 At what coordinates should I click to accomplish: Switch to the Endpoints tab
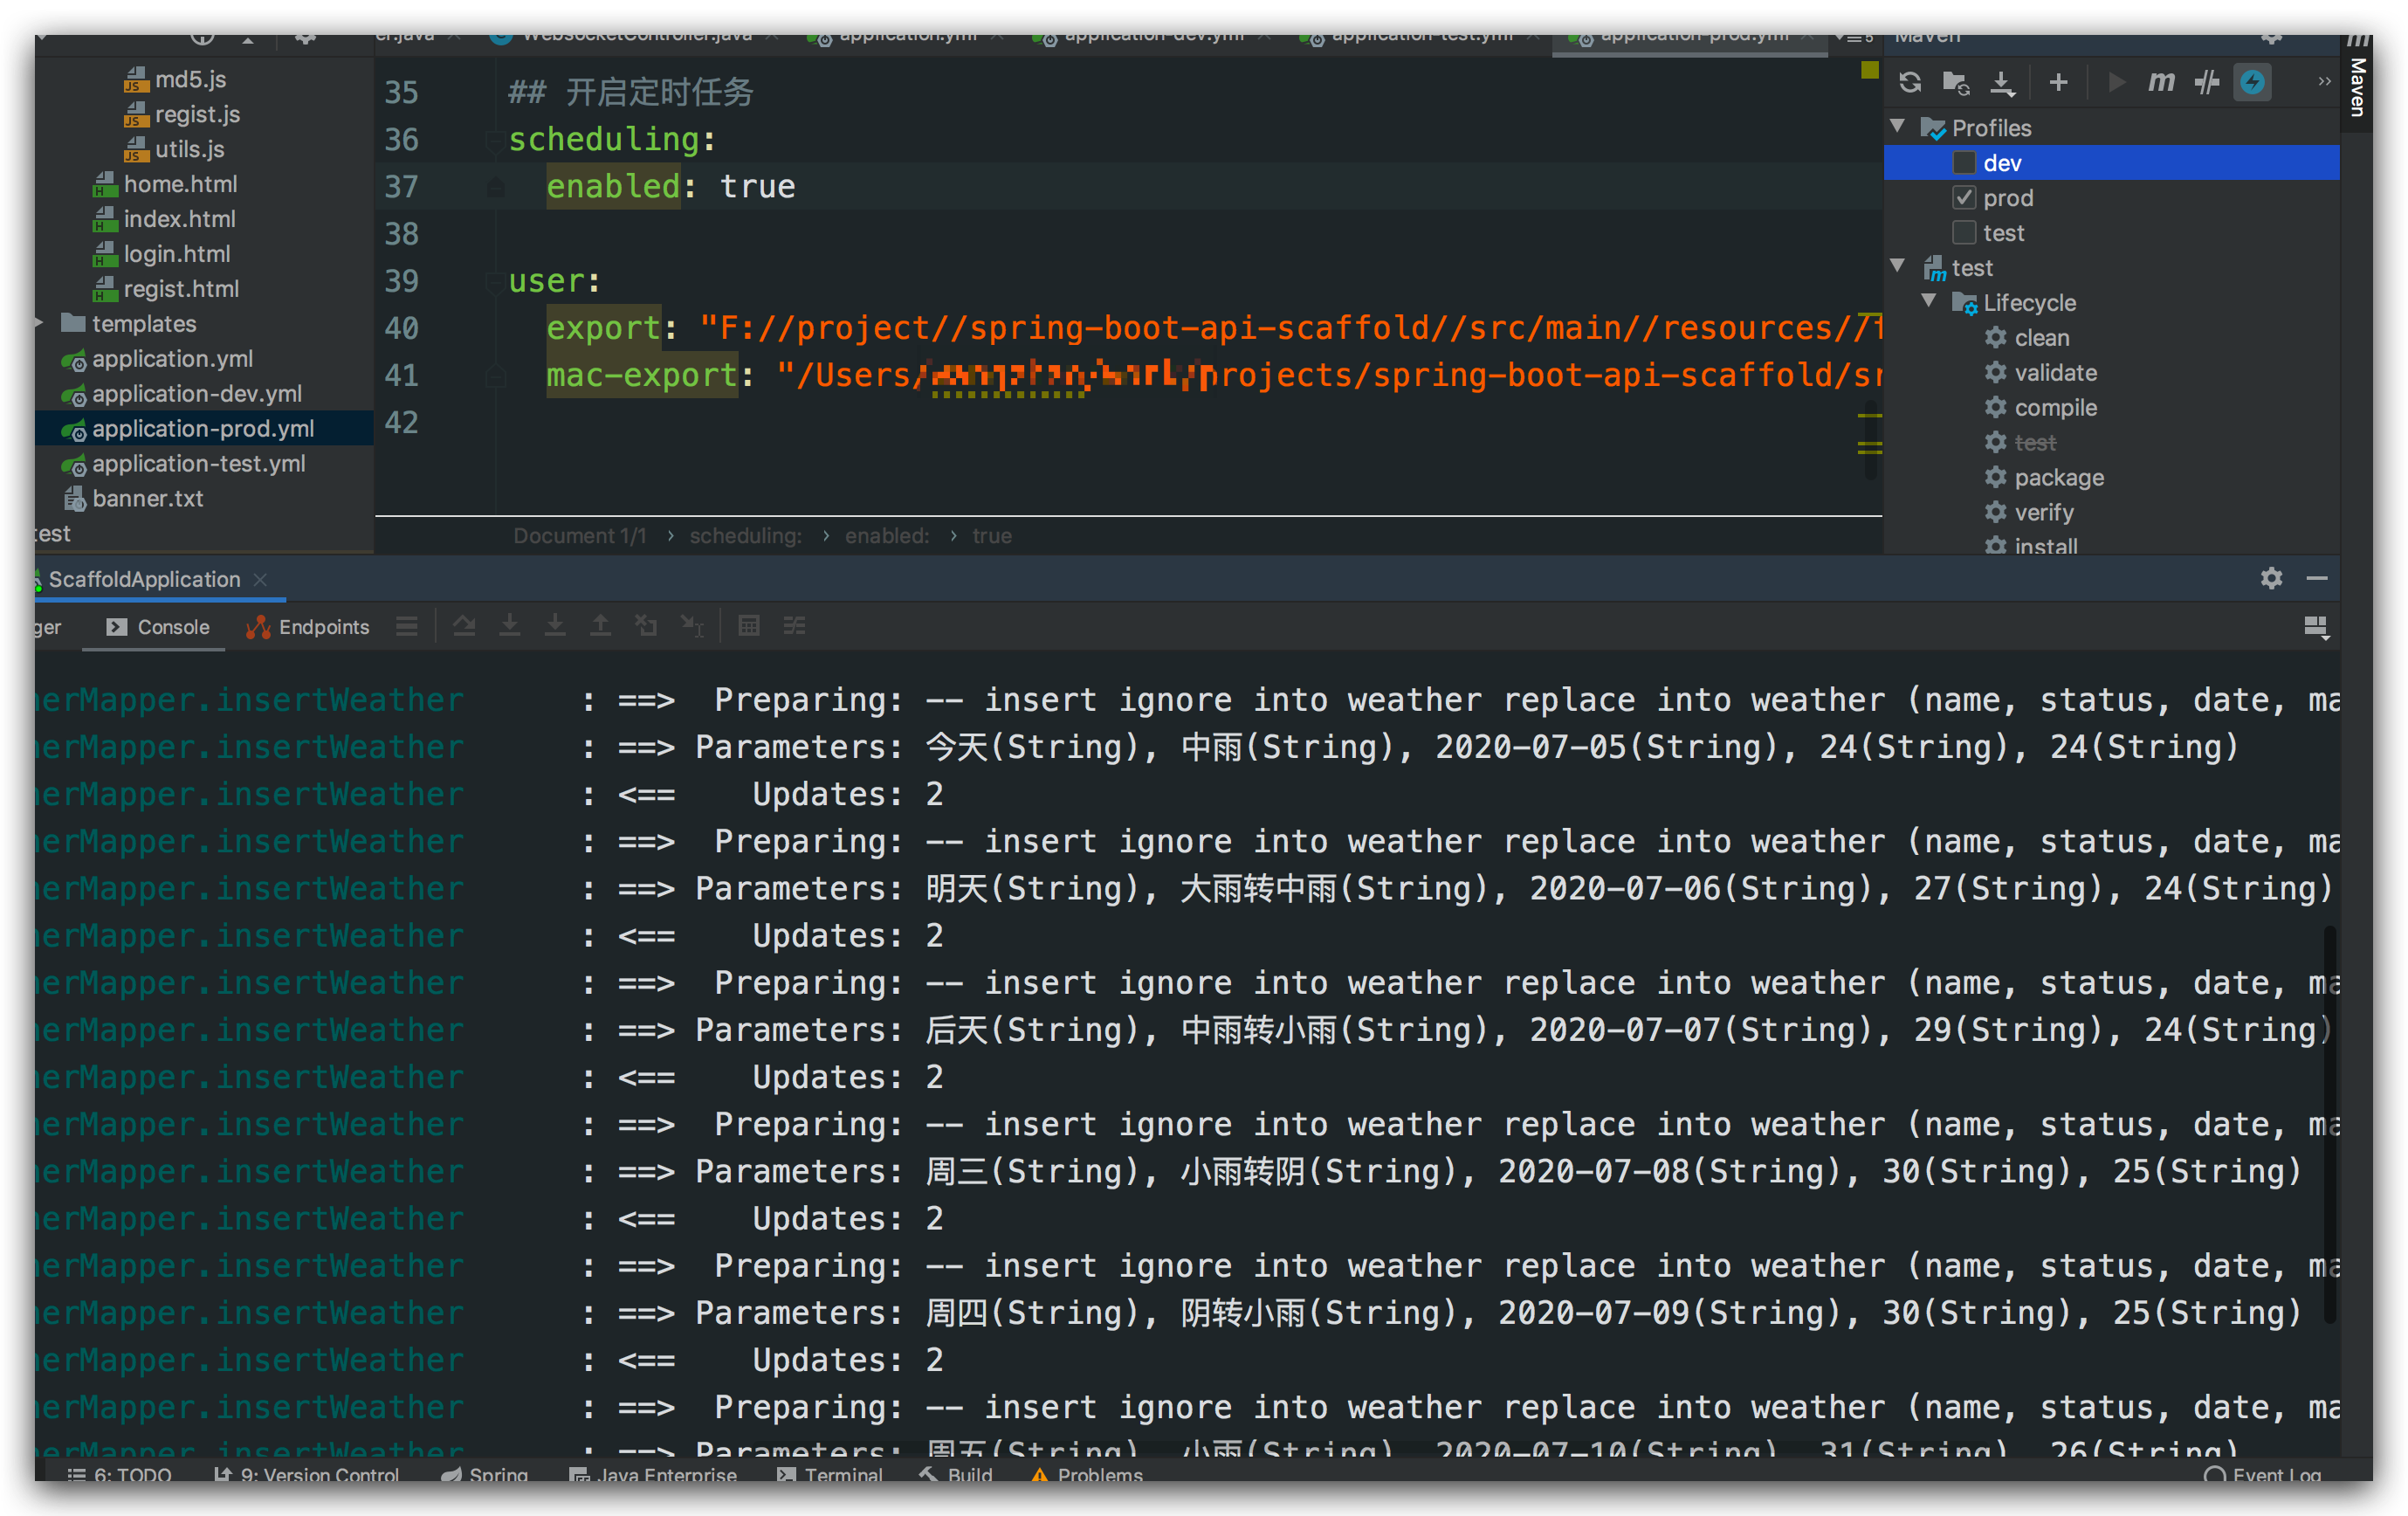click(x=308, y=627)
